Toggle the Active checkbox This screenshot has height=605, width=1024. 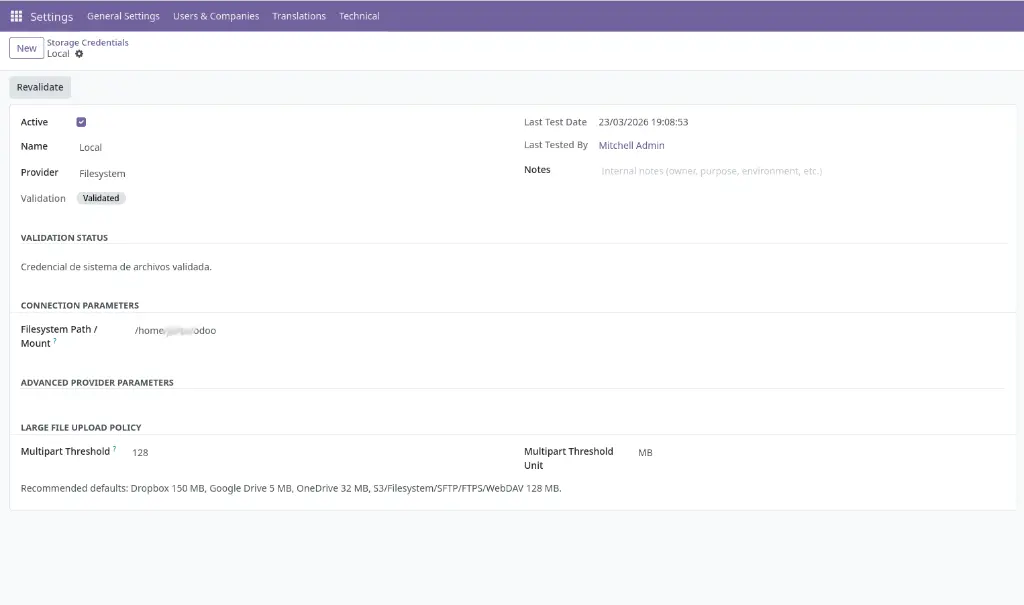coord(81,122)
